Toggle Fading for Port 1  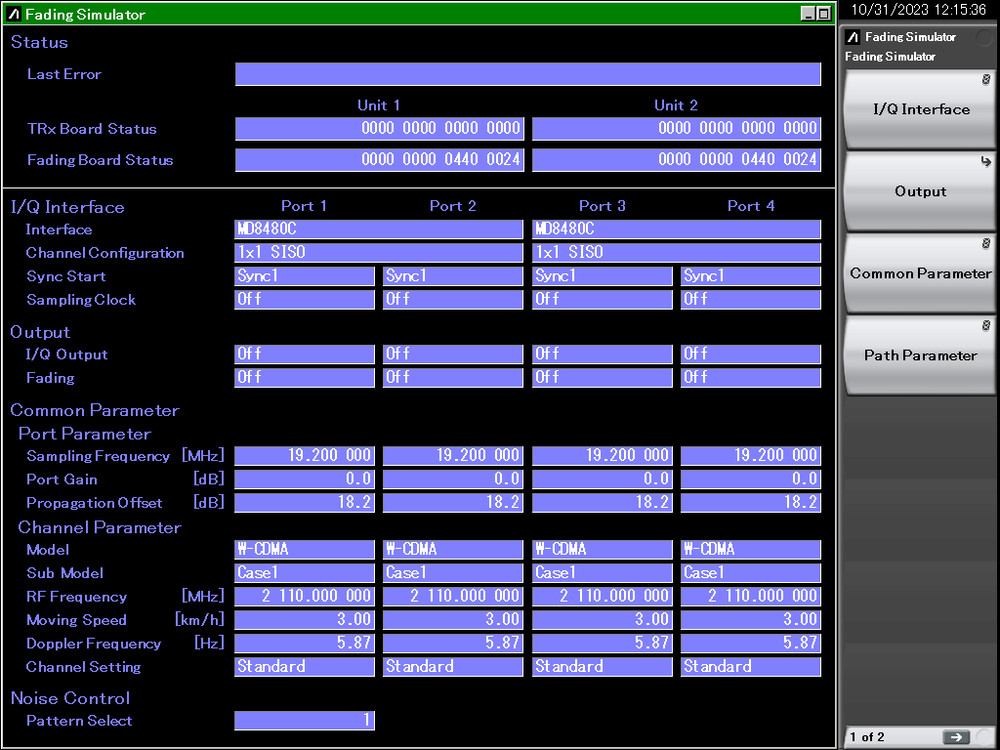(305, 378)
